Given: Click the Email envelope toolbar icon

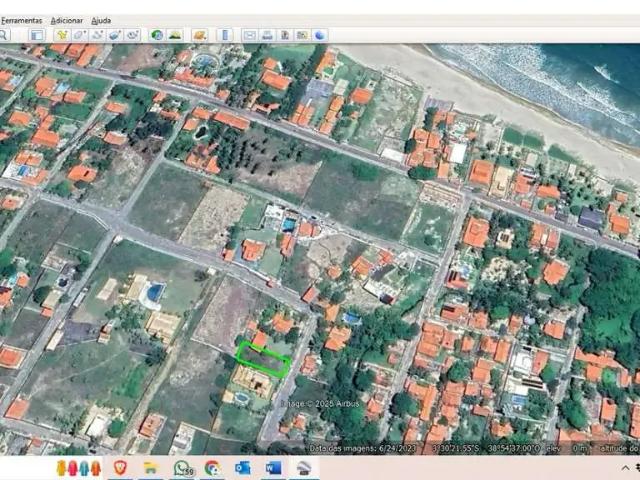Looking at the screenshot, I should point(251,35).
